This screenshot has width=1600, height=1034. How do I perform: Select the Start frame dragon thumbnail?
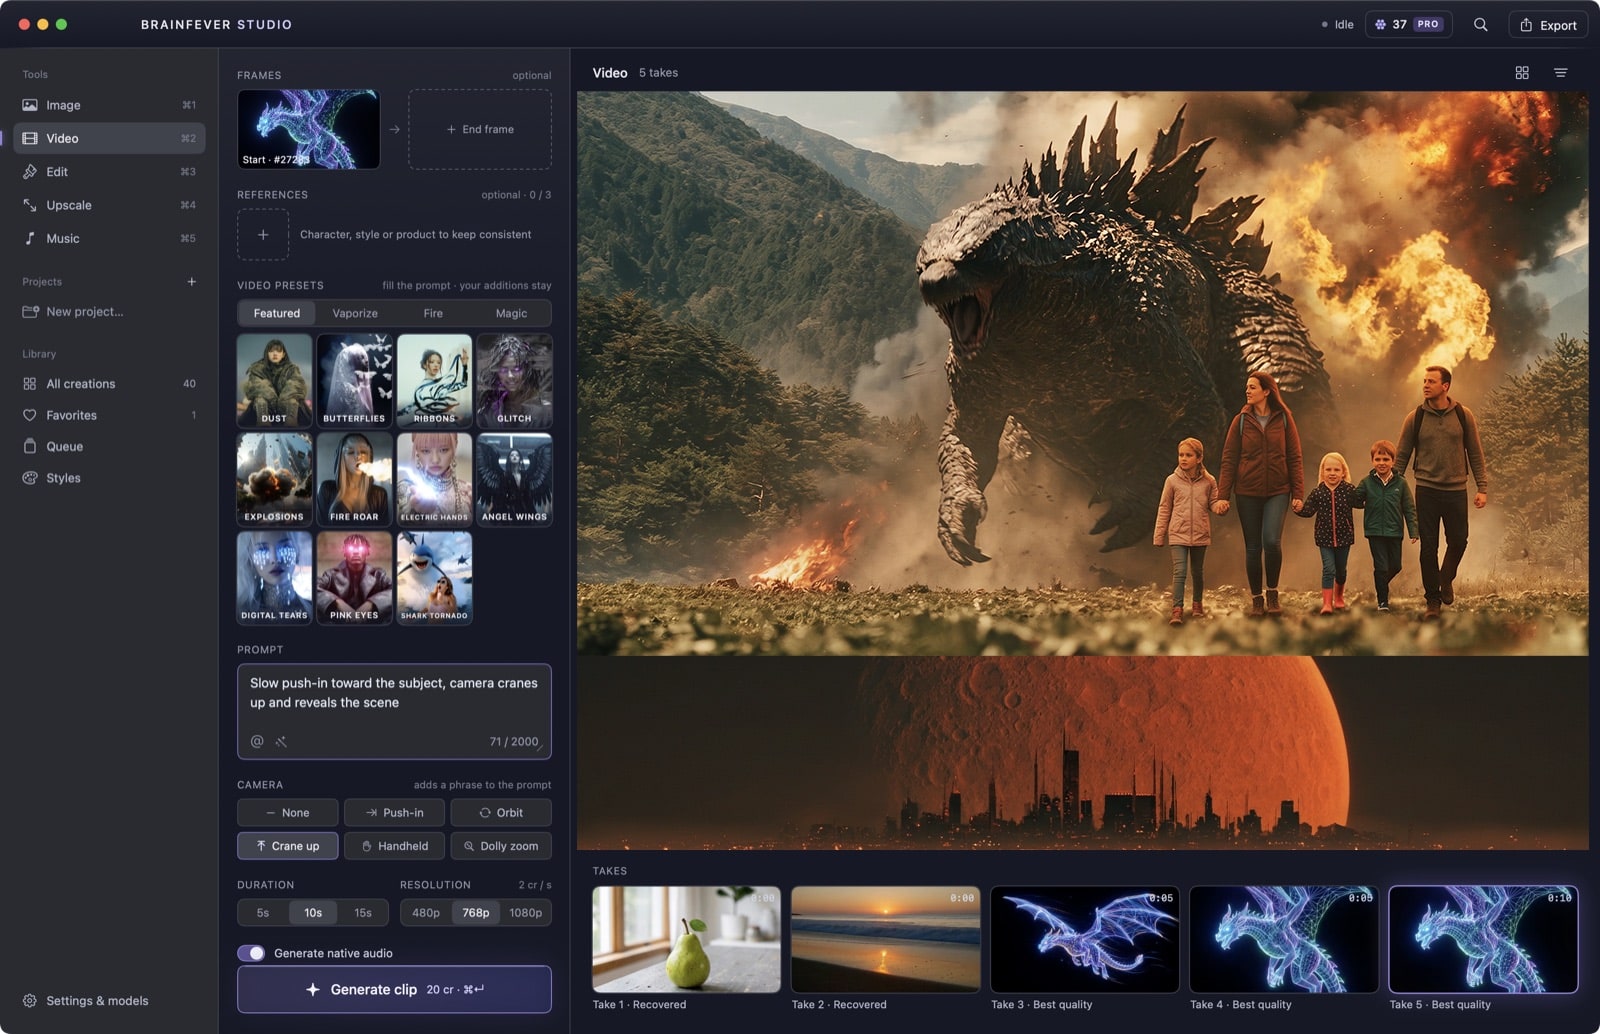[x=309, y=129]
